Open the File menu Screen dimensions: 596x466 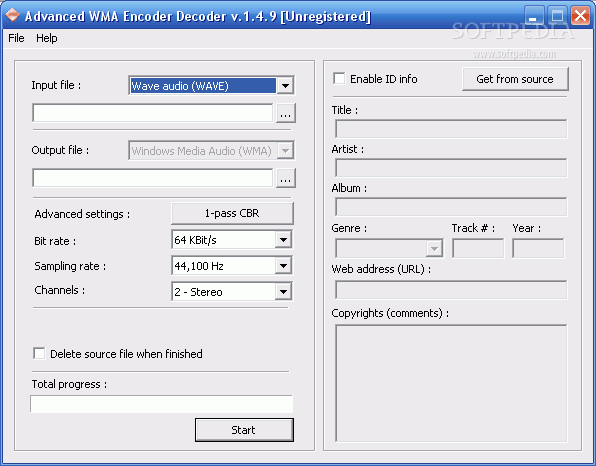click(x=16, y=38)
